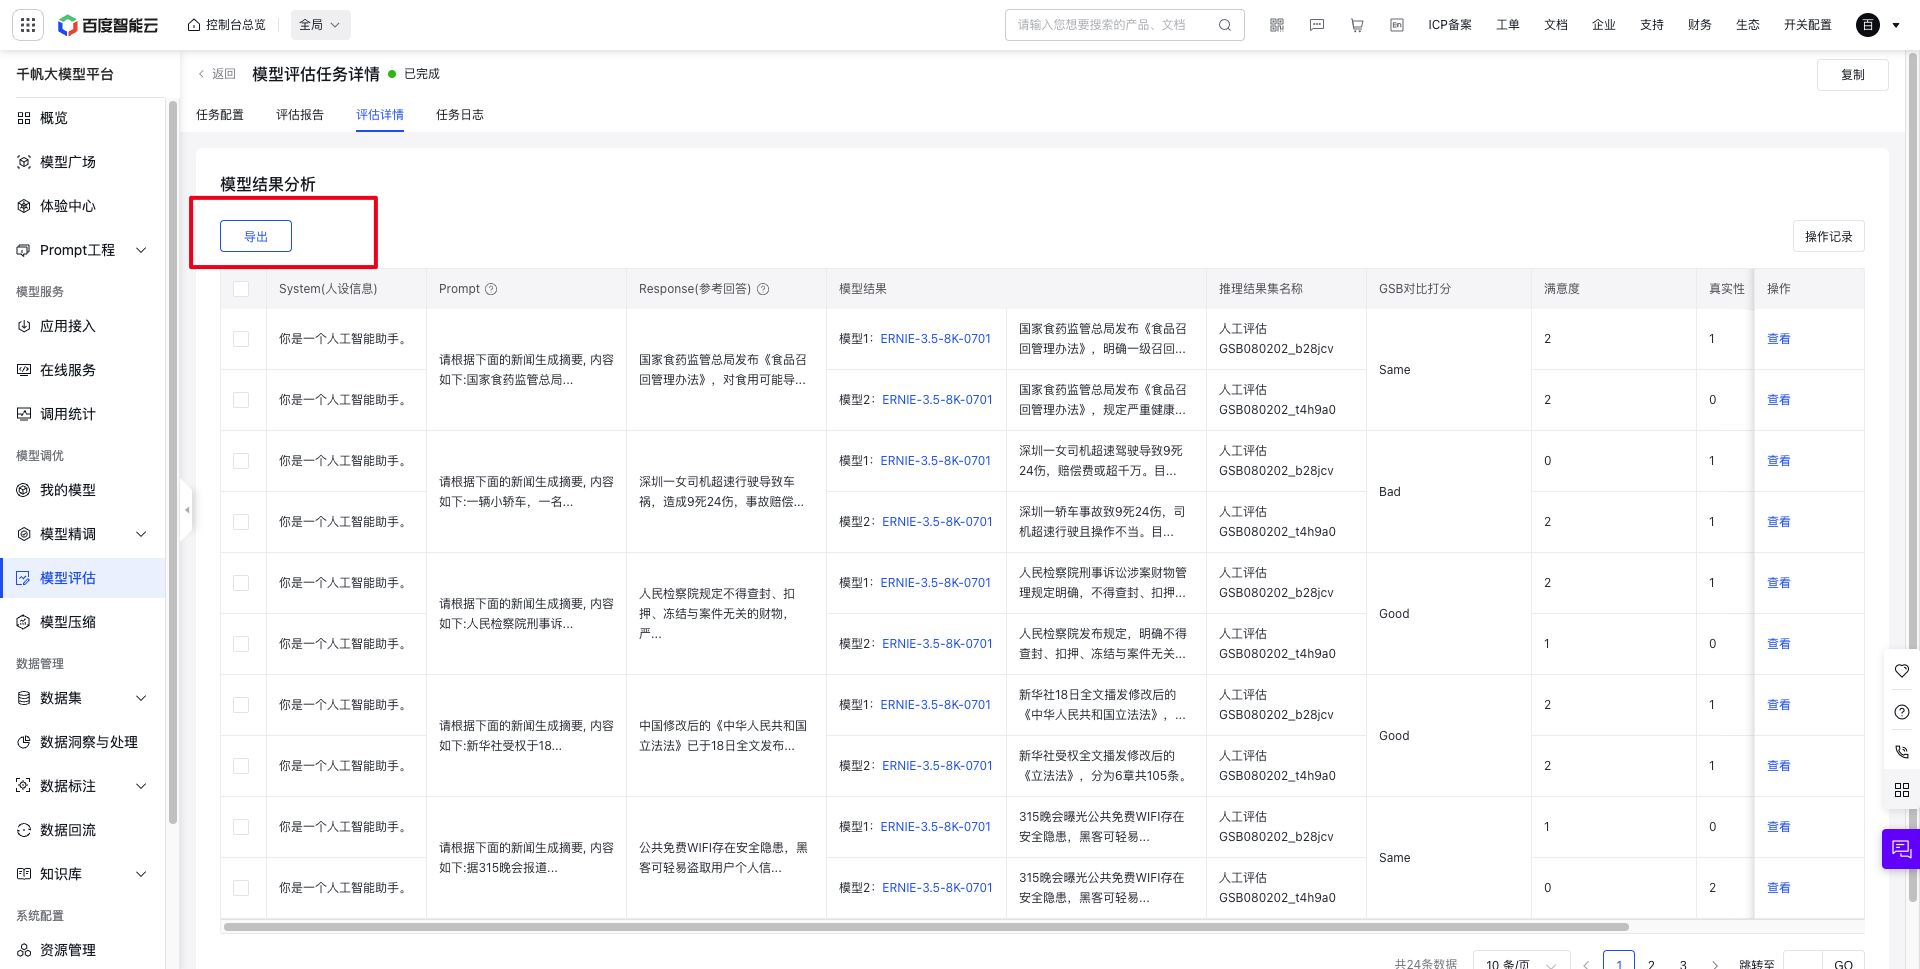Screen dimensions: 1920x969
Task: Check row 模型2 国家食药监 summary
Action: coord(241,400)
